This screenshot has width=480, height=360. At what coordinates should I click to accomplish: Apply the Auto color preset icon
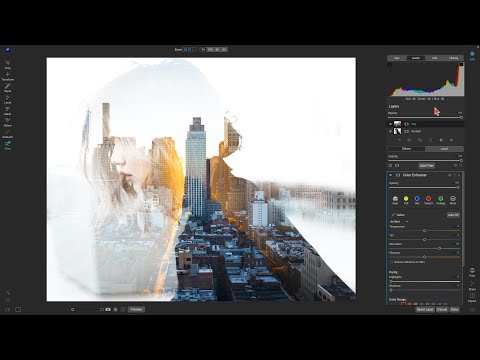tap(395, 199)
